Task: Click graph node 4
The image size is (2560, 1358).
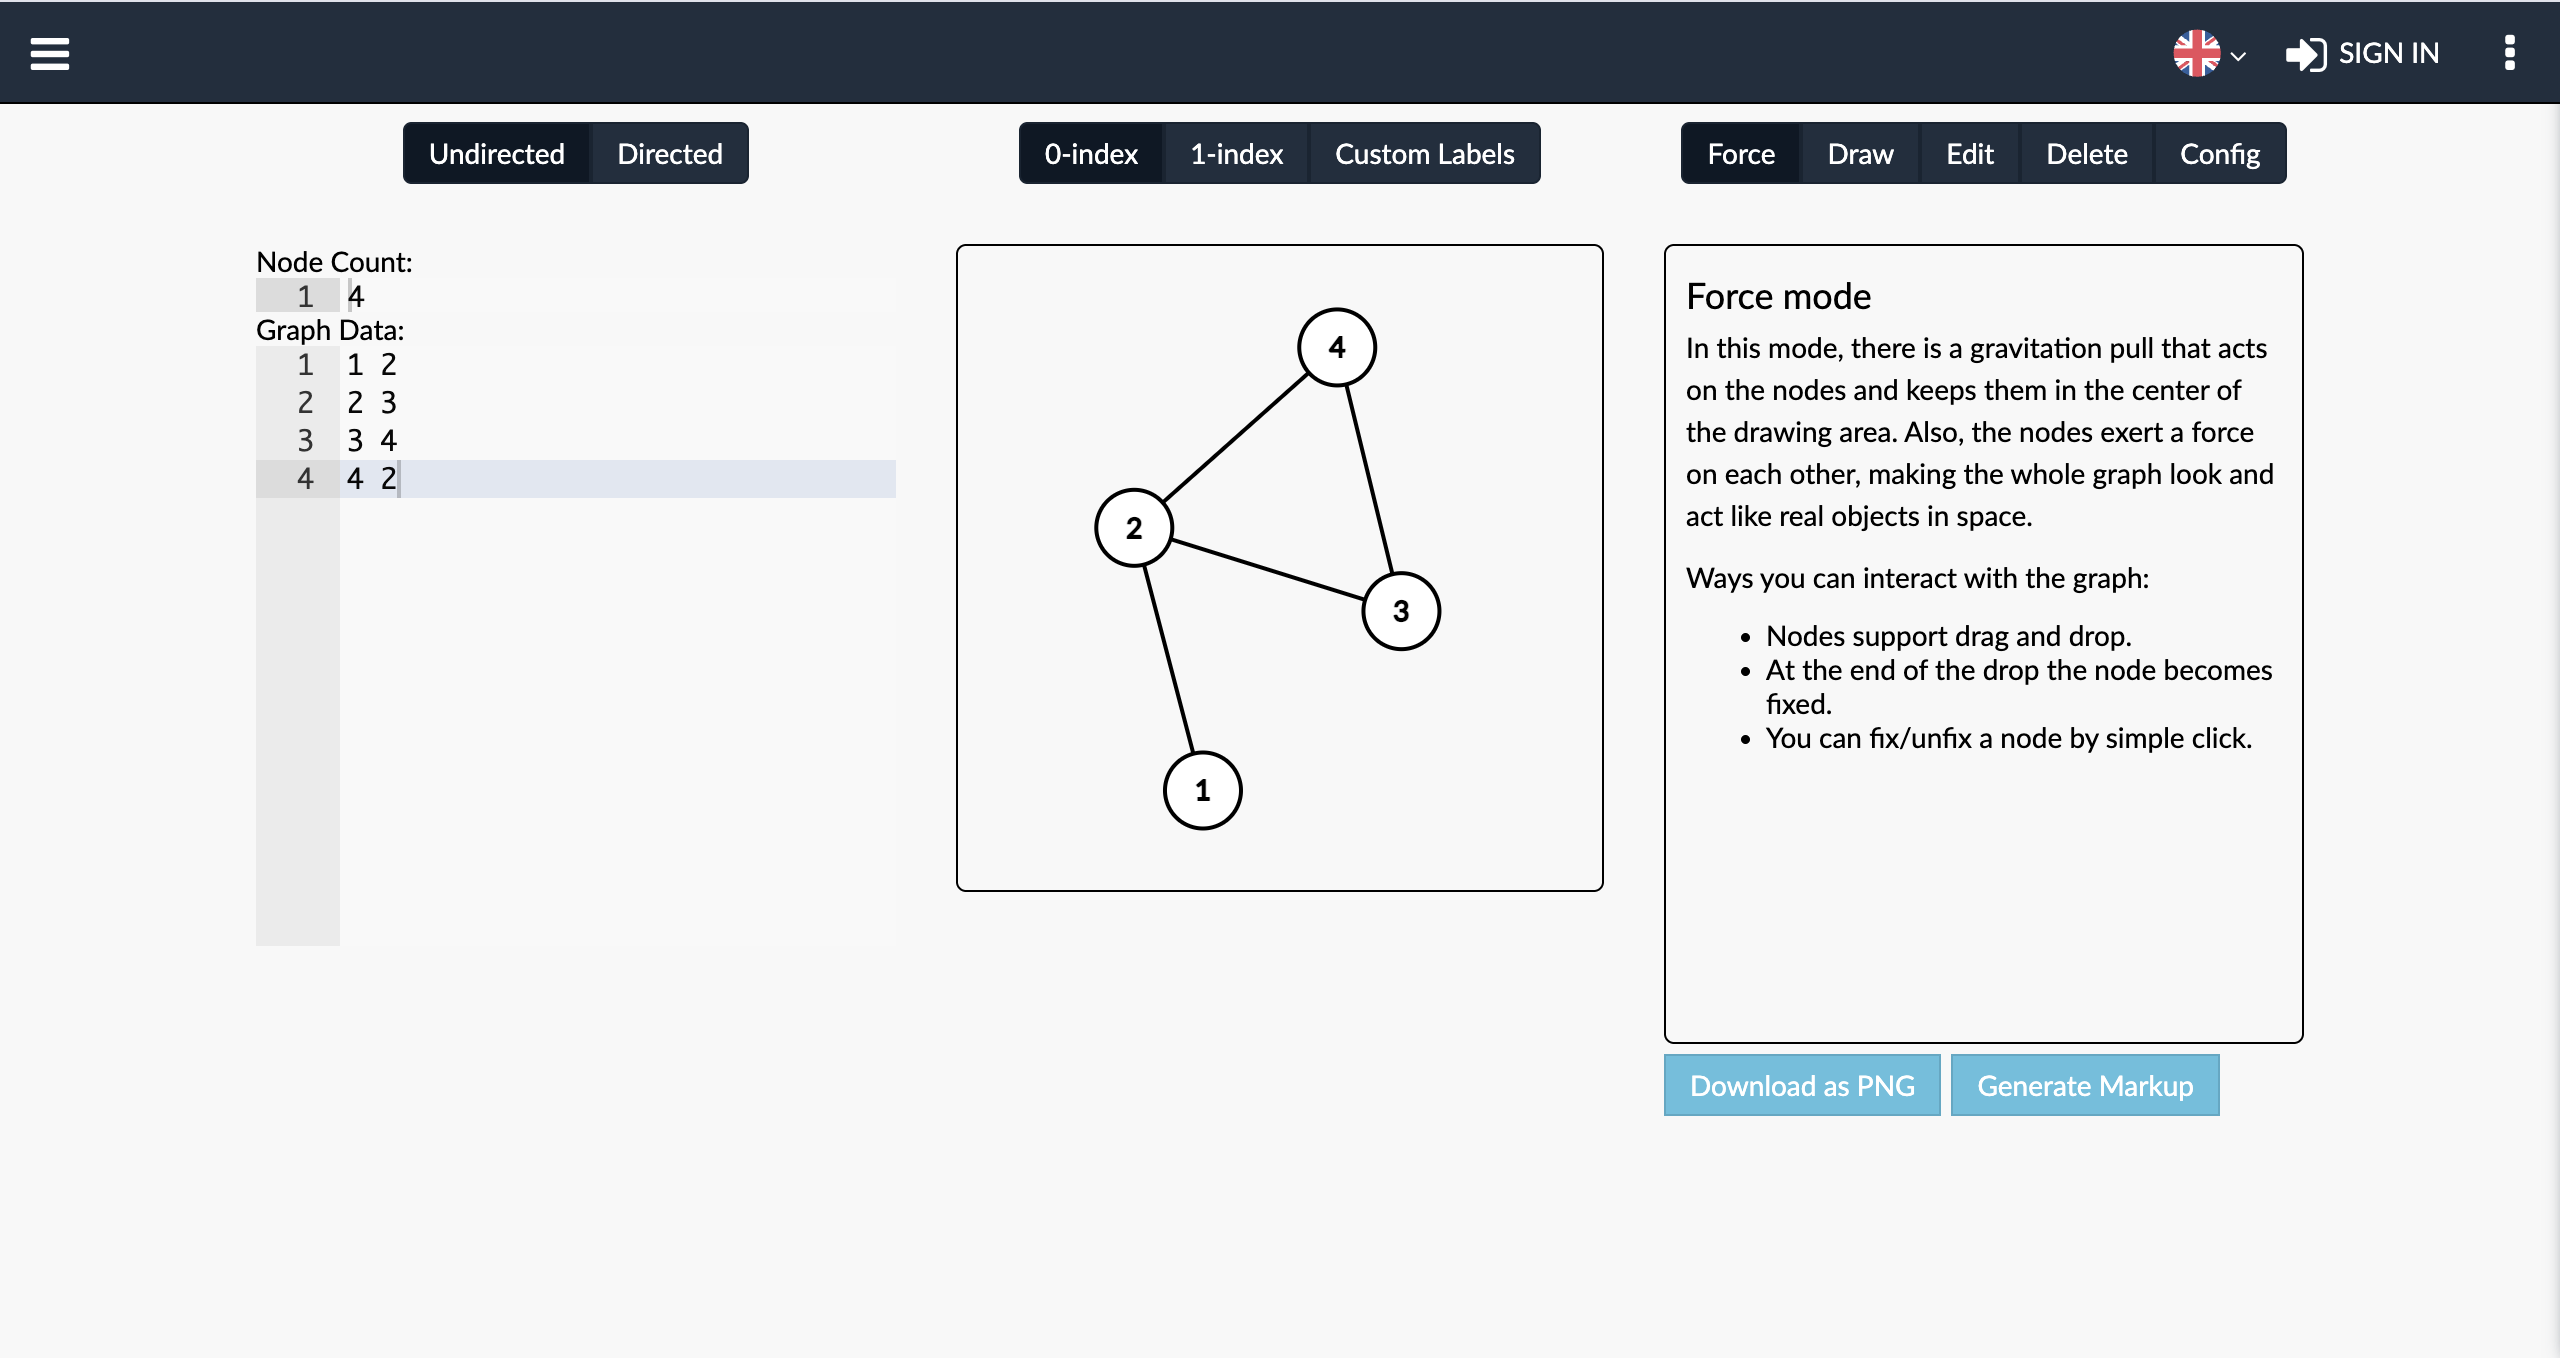Action: pyautogui.click(x=1337, y=348)
